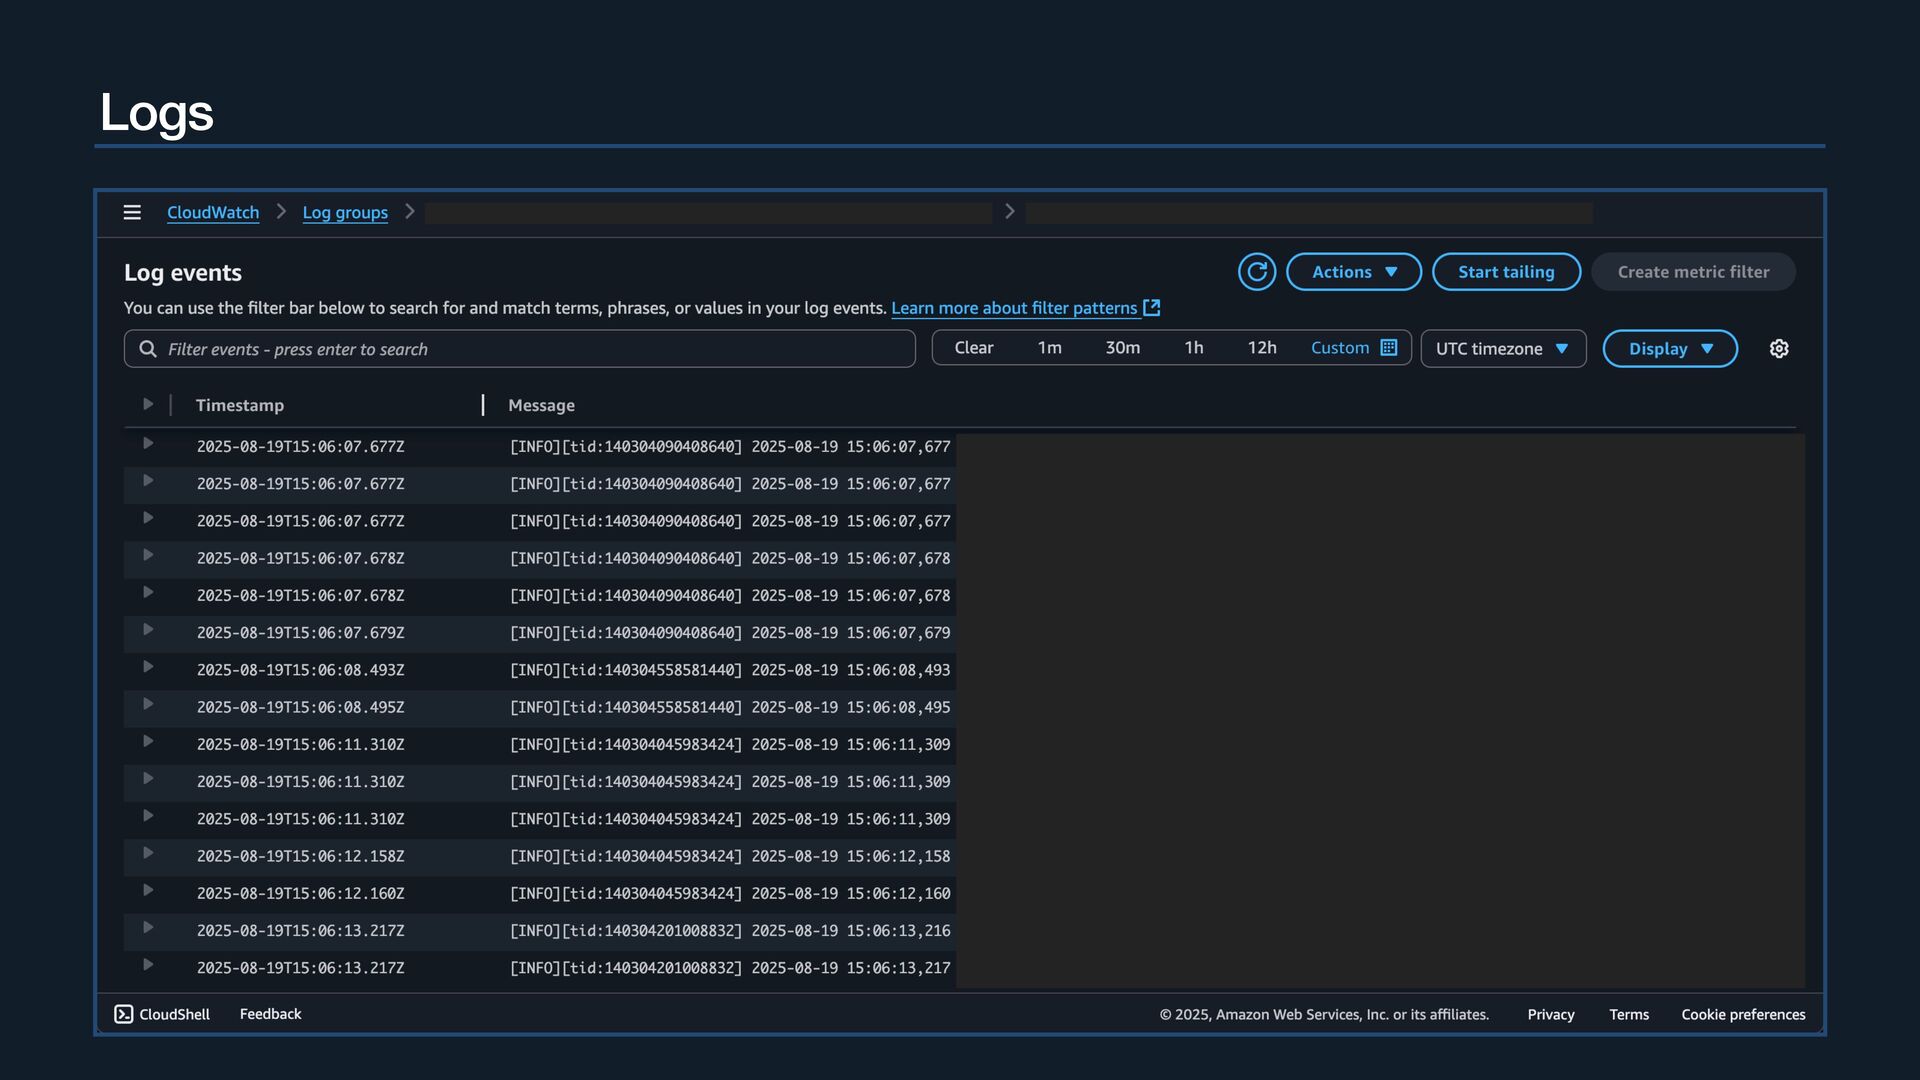This screenshot has width=1920, height=1080.
Task: Open the hamburger navigation menu
Action: 132,212
